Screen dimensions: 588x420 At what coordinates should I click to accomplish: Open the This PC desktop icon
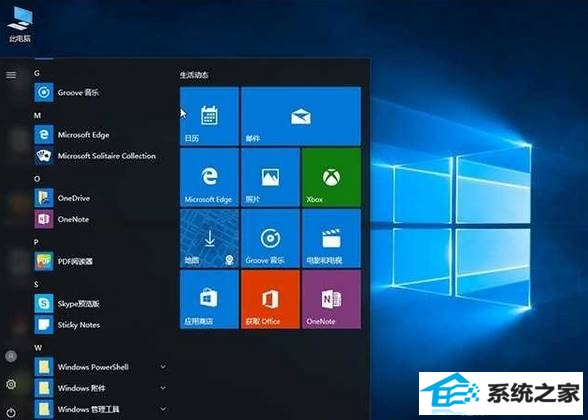(20, 23)
